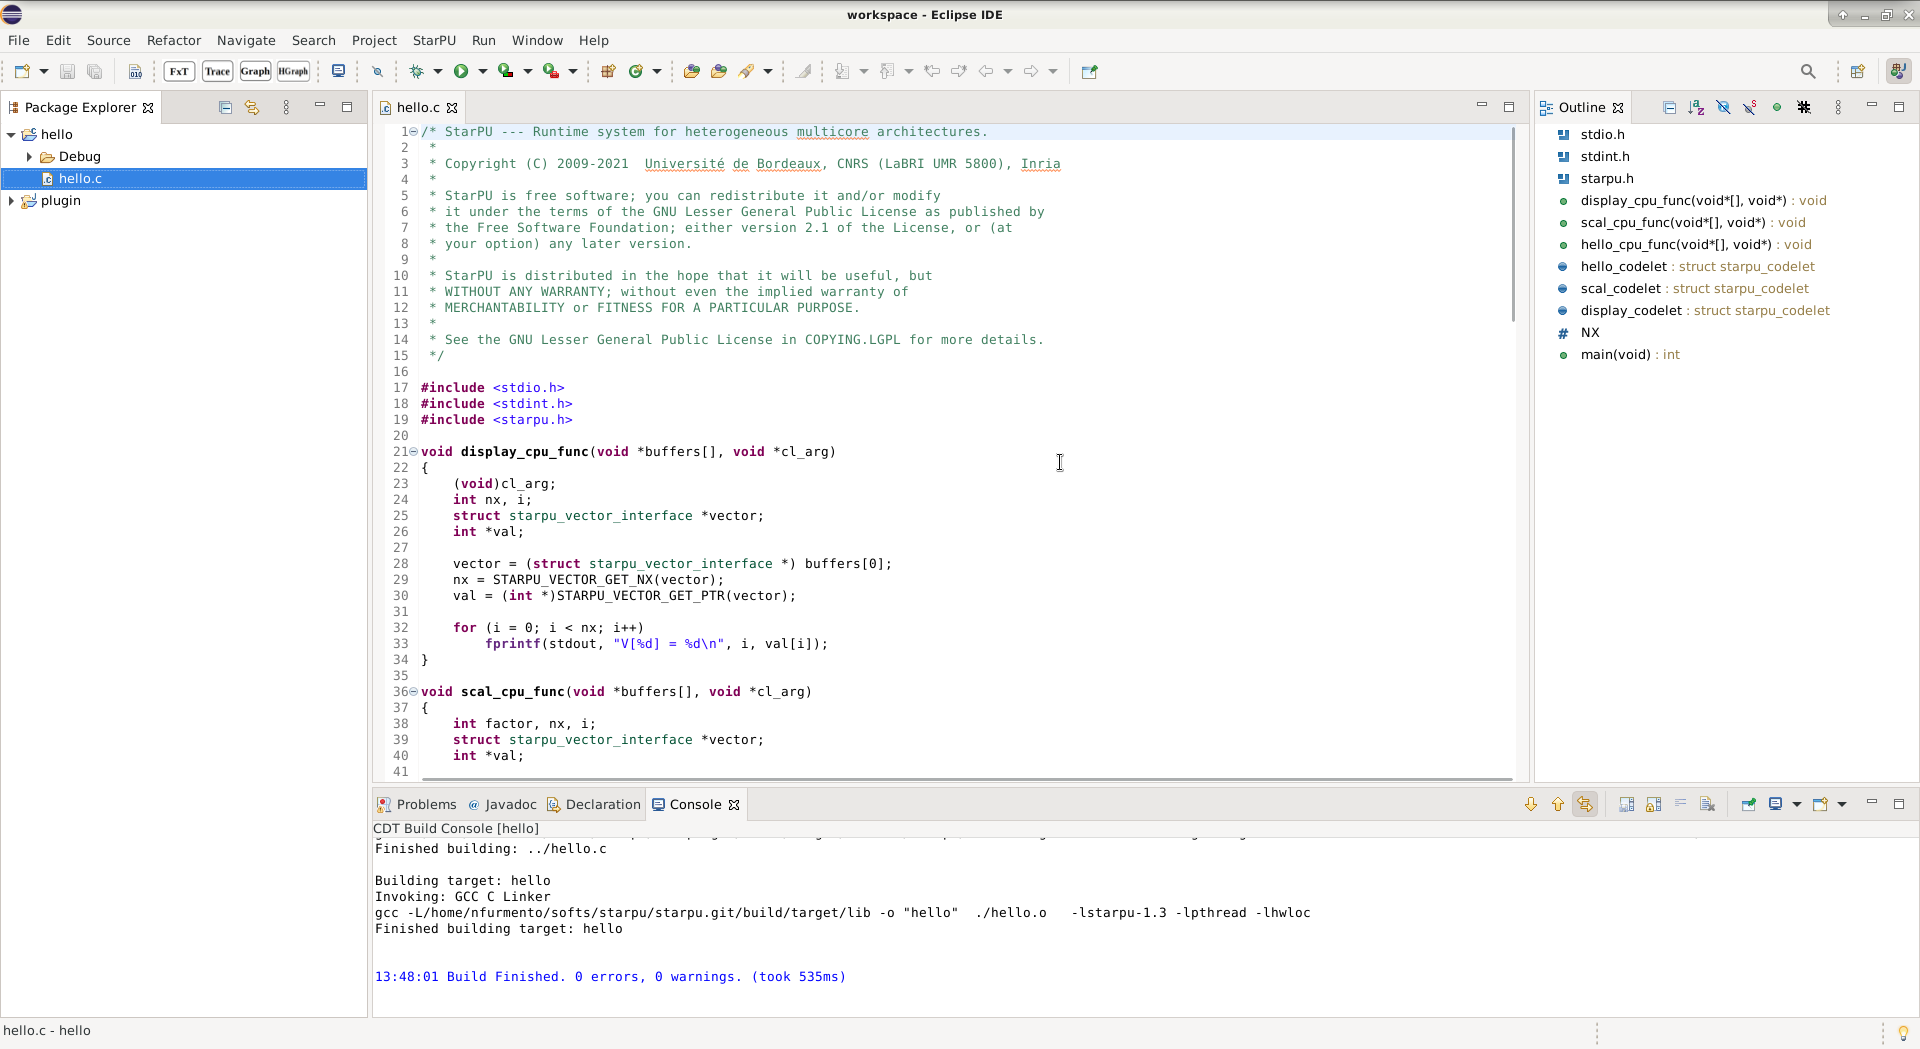Select main(void) in Outline
The height and width of the screenshot is (1049, 1920).
point(1630,354)
